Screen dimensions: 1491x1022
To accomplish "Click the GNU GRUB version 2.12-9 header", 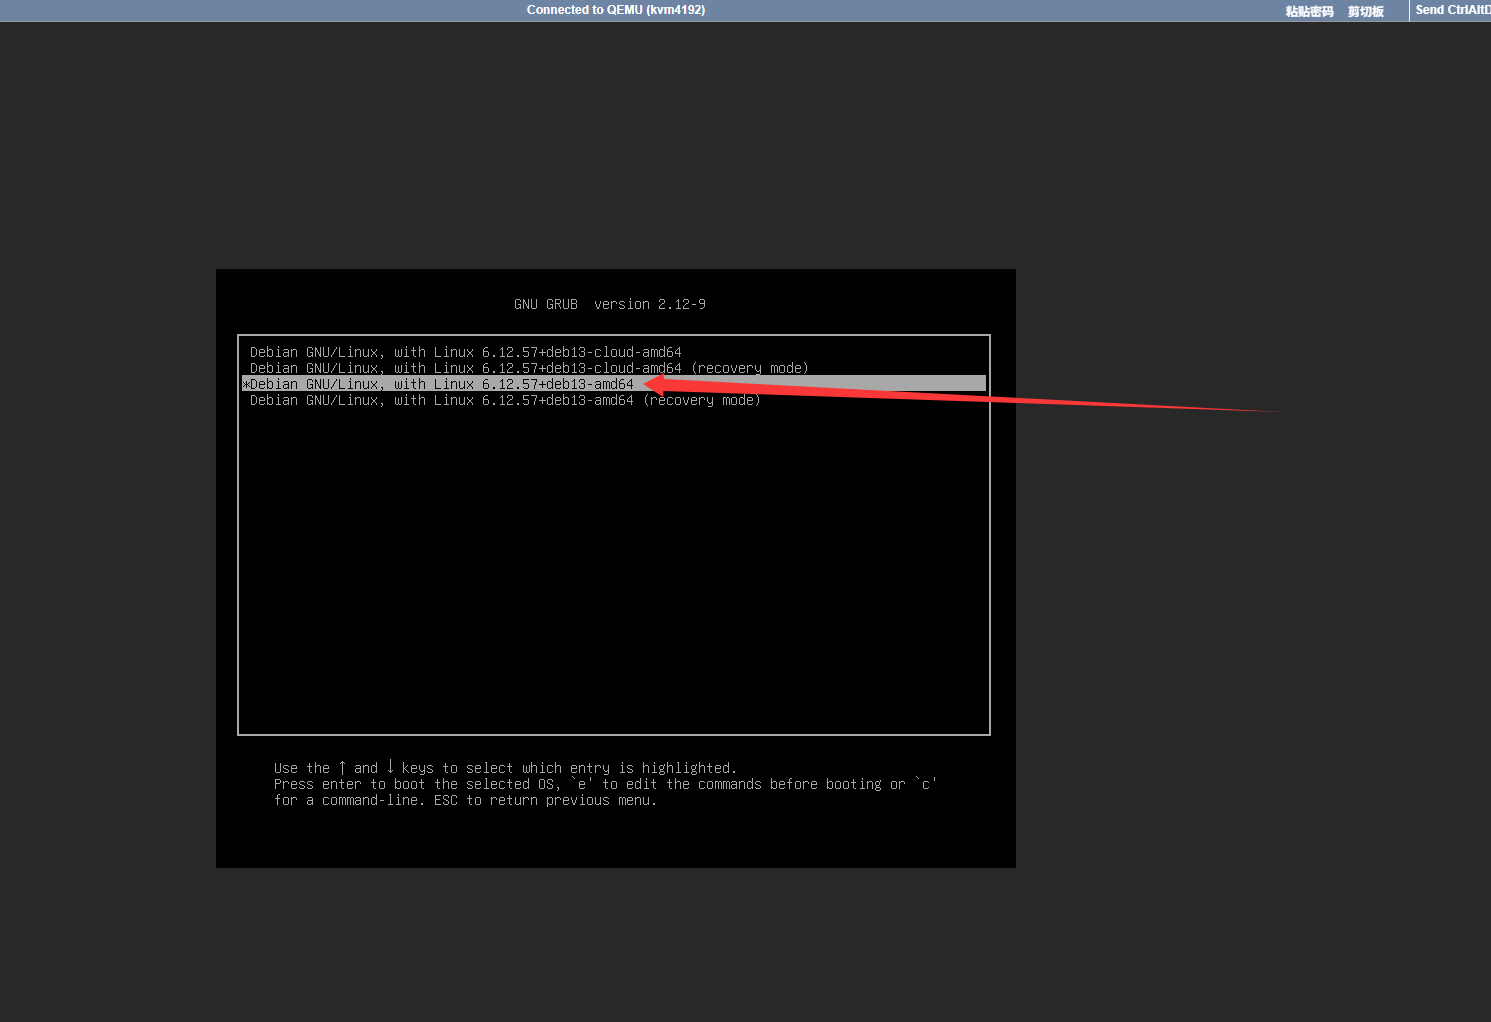I will pos(609,304).
